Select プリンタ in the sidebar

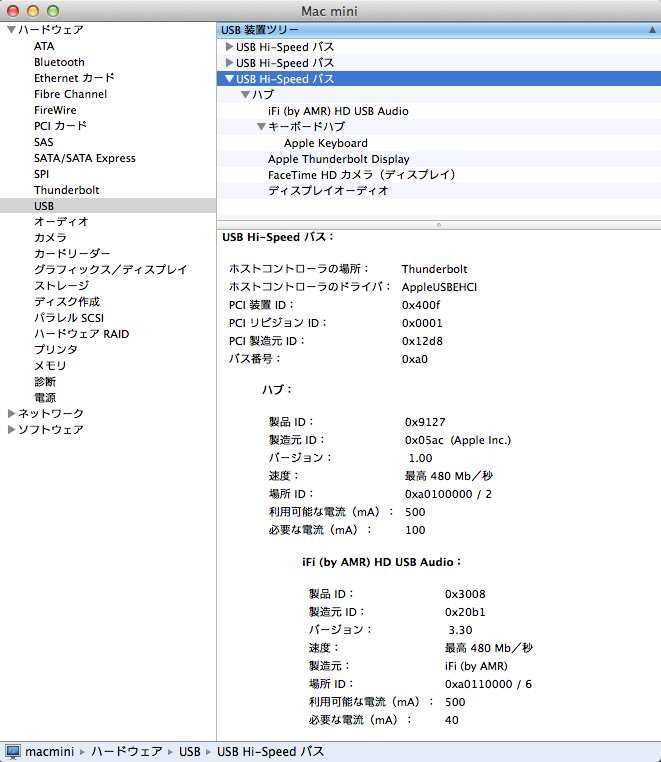point(56,349)
